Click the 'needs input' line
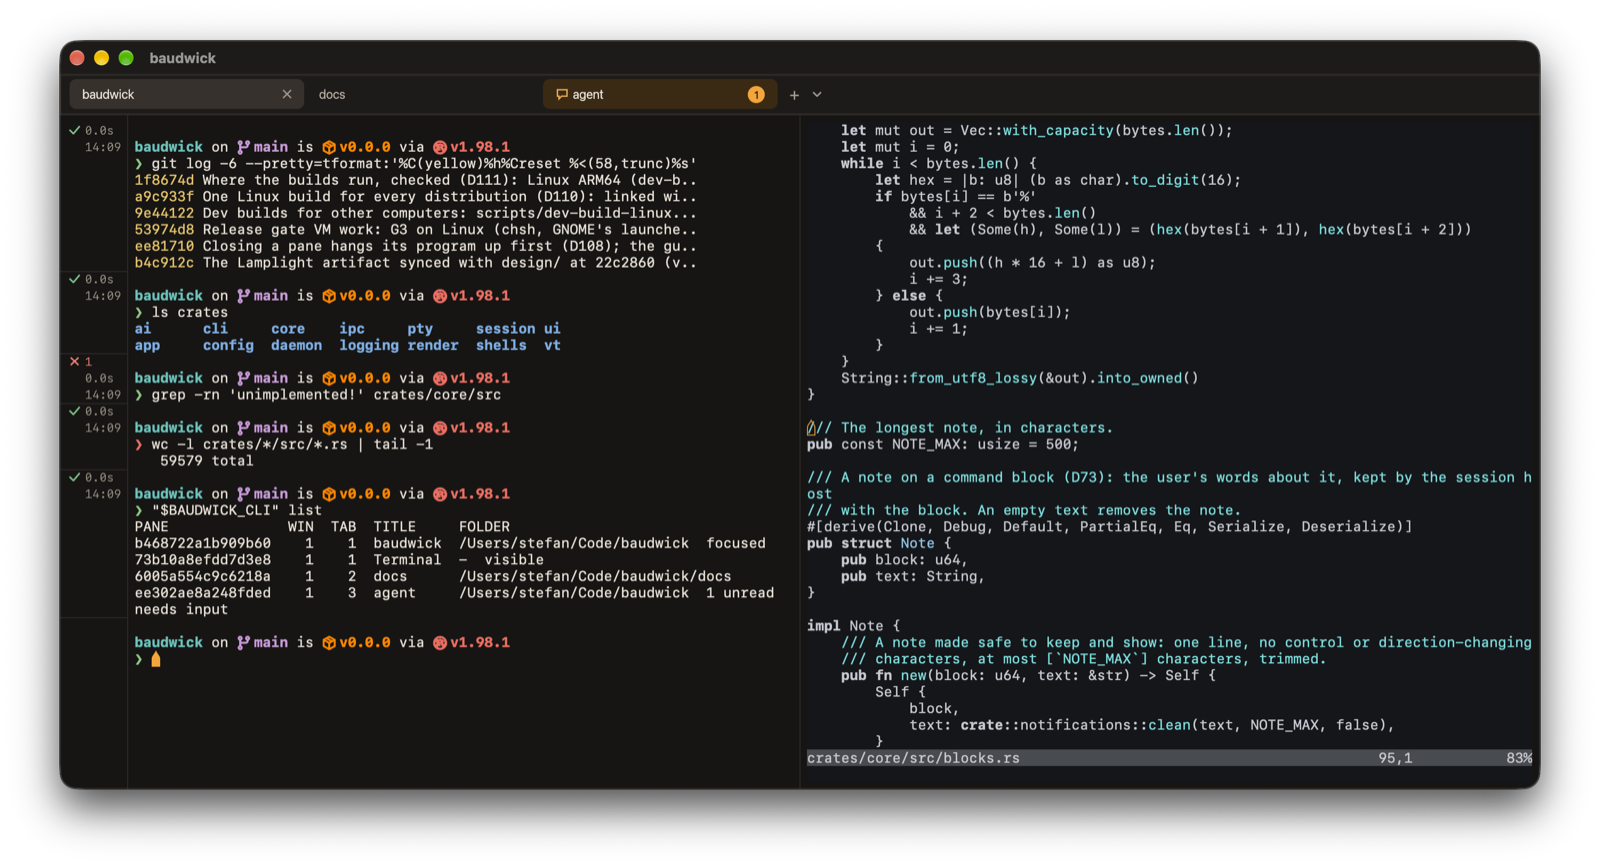The image size is (1600, 868). (181, 610)
